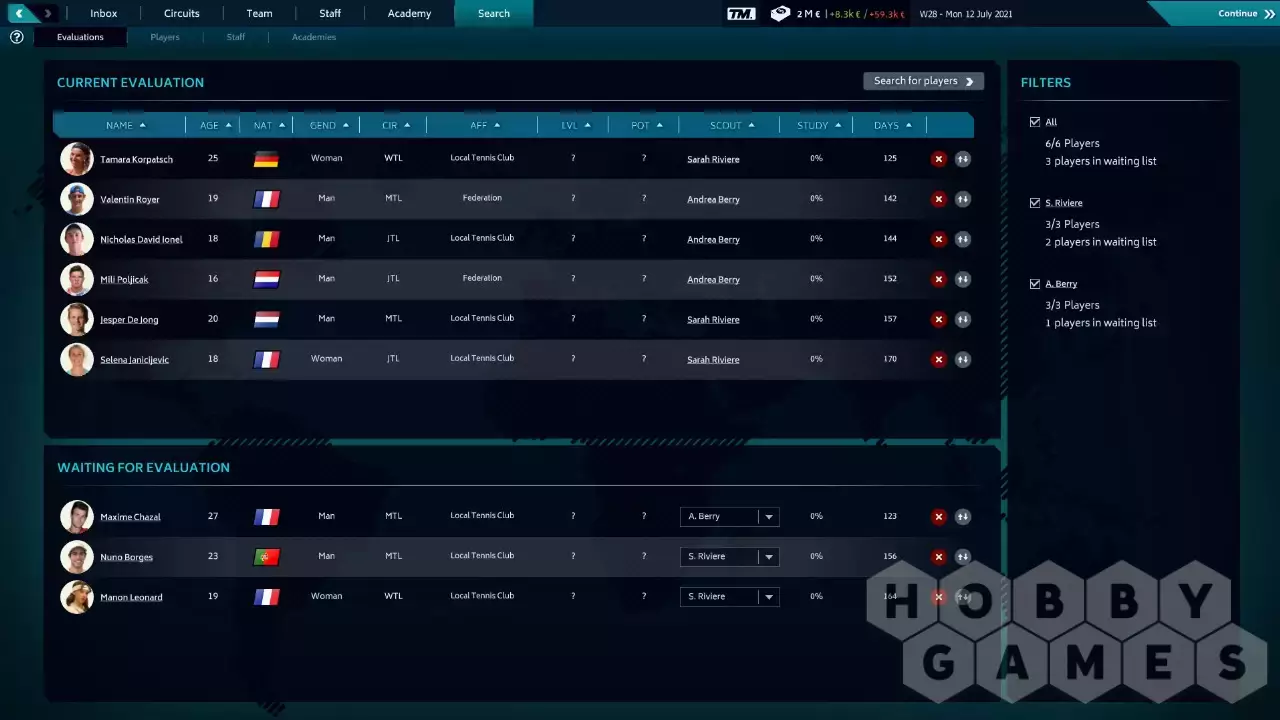The image size is (1280, 720).
Task: Click the swap arrows icon for Nuno Borges
Action: click(x=962, y=557)
